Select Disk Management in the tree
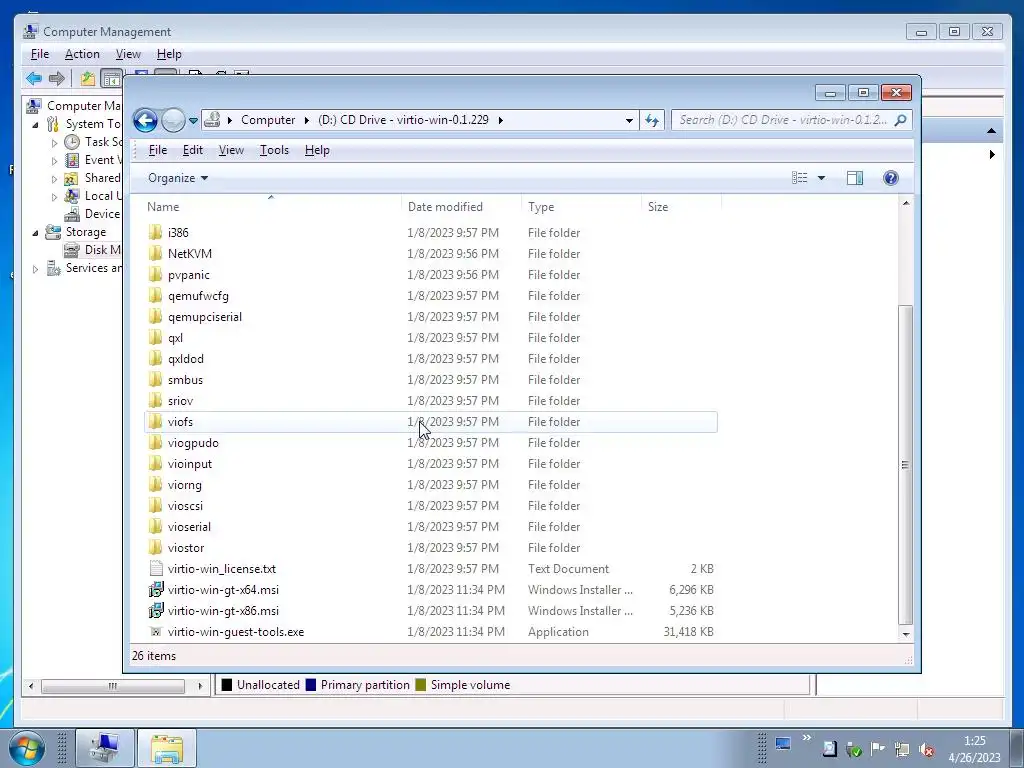The height and width of the screenshot is (768, 1024). (x=92, y=249)
